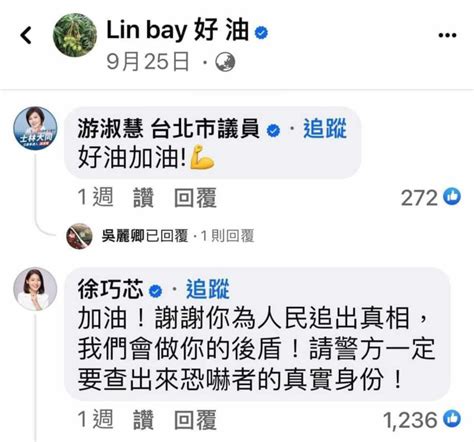
Task: Follow 游淑慧 台北市議員 via 追蹤
Action: pyautogui.click(x=325, y=129)
